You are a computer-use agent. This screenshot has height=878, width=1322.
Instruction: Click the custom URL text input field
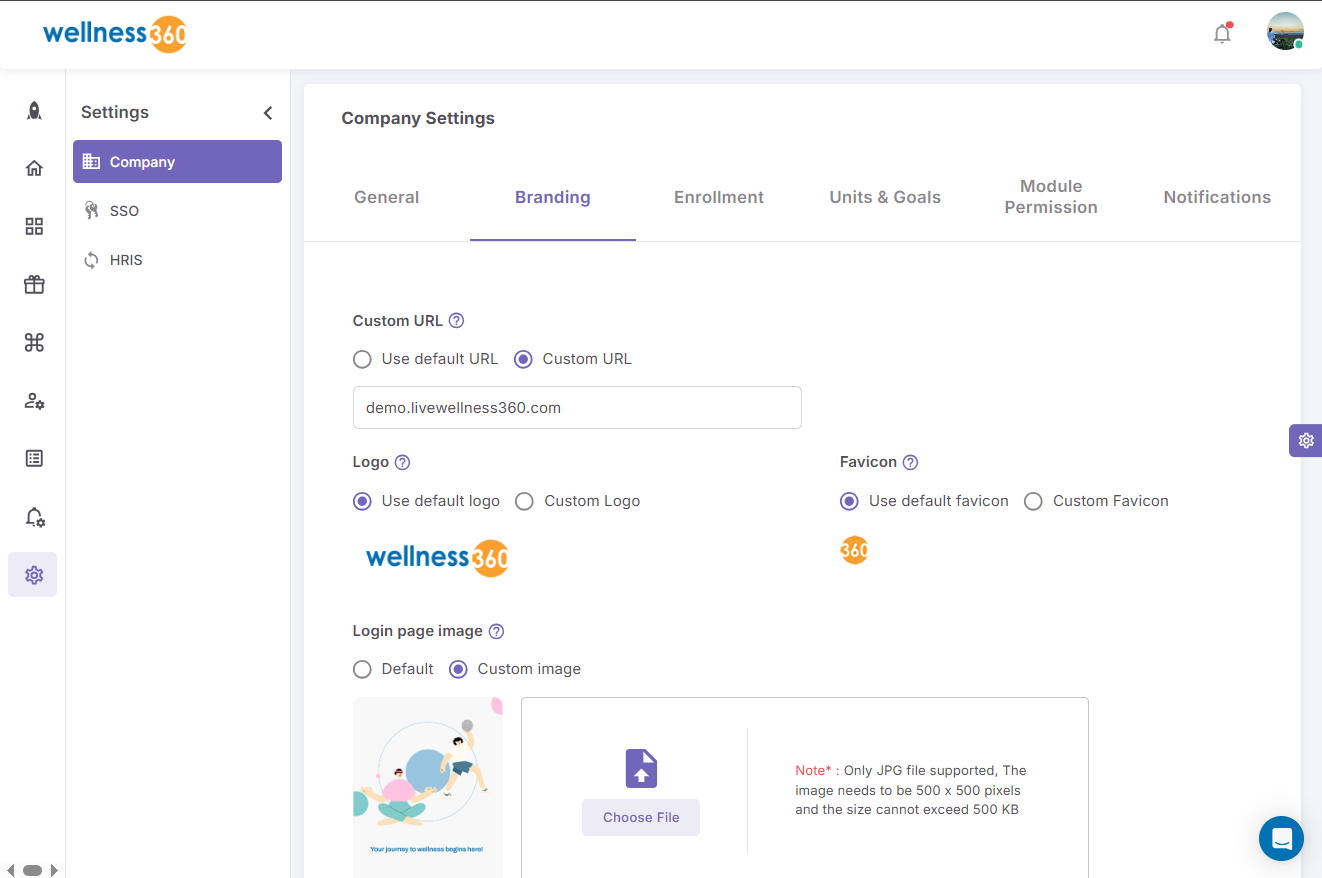pyautogui.click(x=577, y=408)
